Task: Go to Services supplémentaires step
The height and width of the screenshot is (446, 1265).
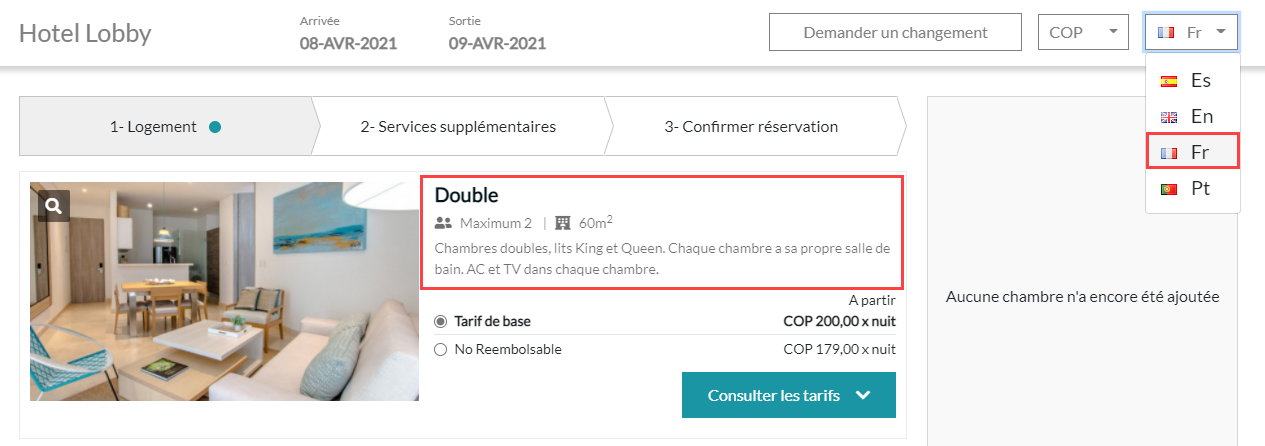Action: click(458, 127)
